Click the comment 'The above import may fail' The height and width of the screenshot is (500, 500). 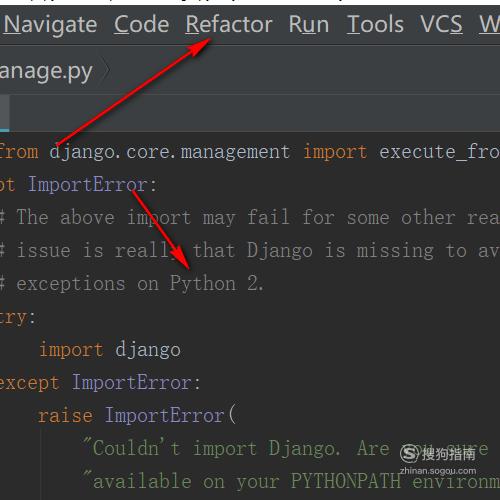152,218
